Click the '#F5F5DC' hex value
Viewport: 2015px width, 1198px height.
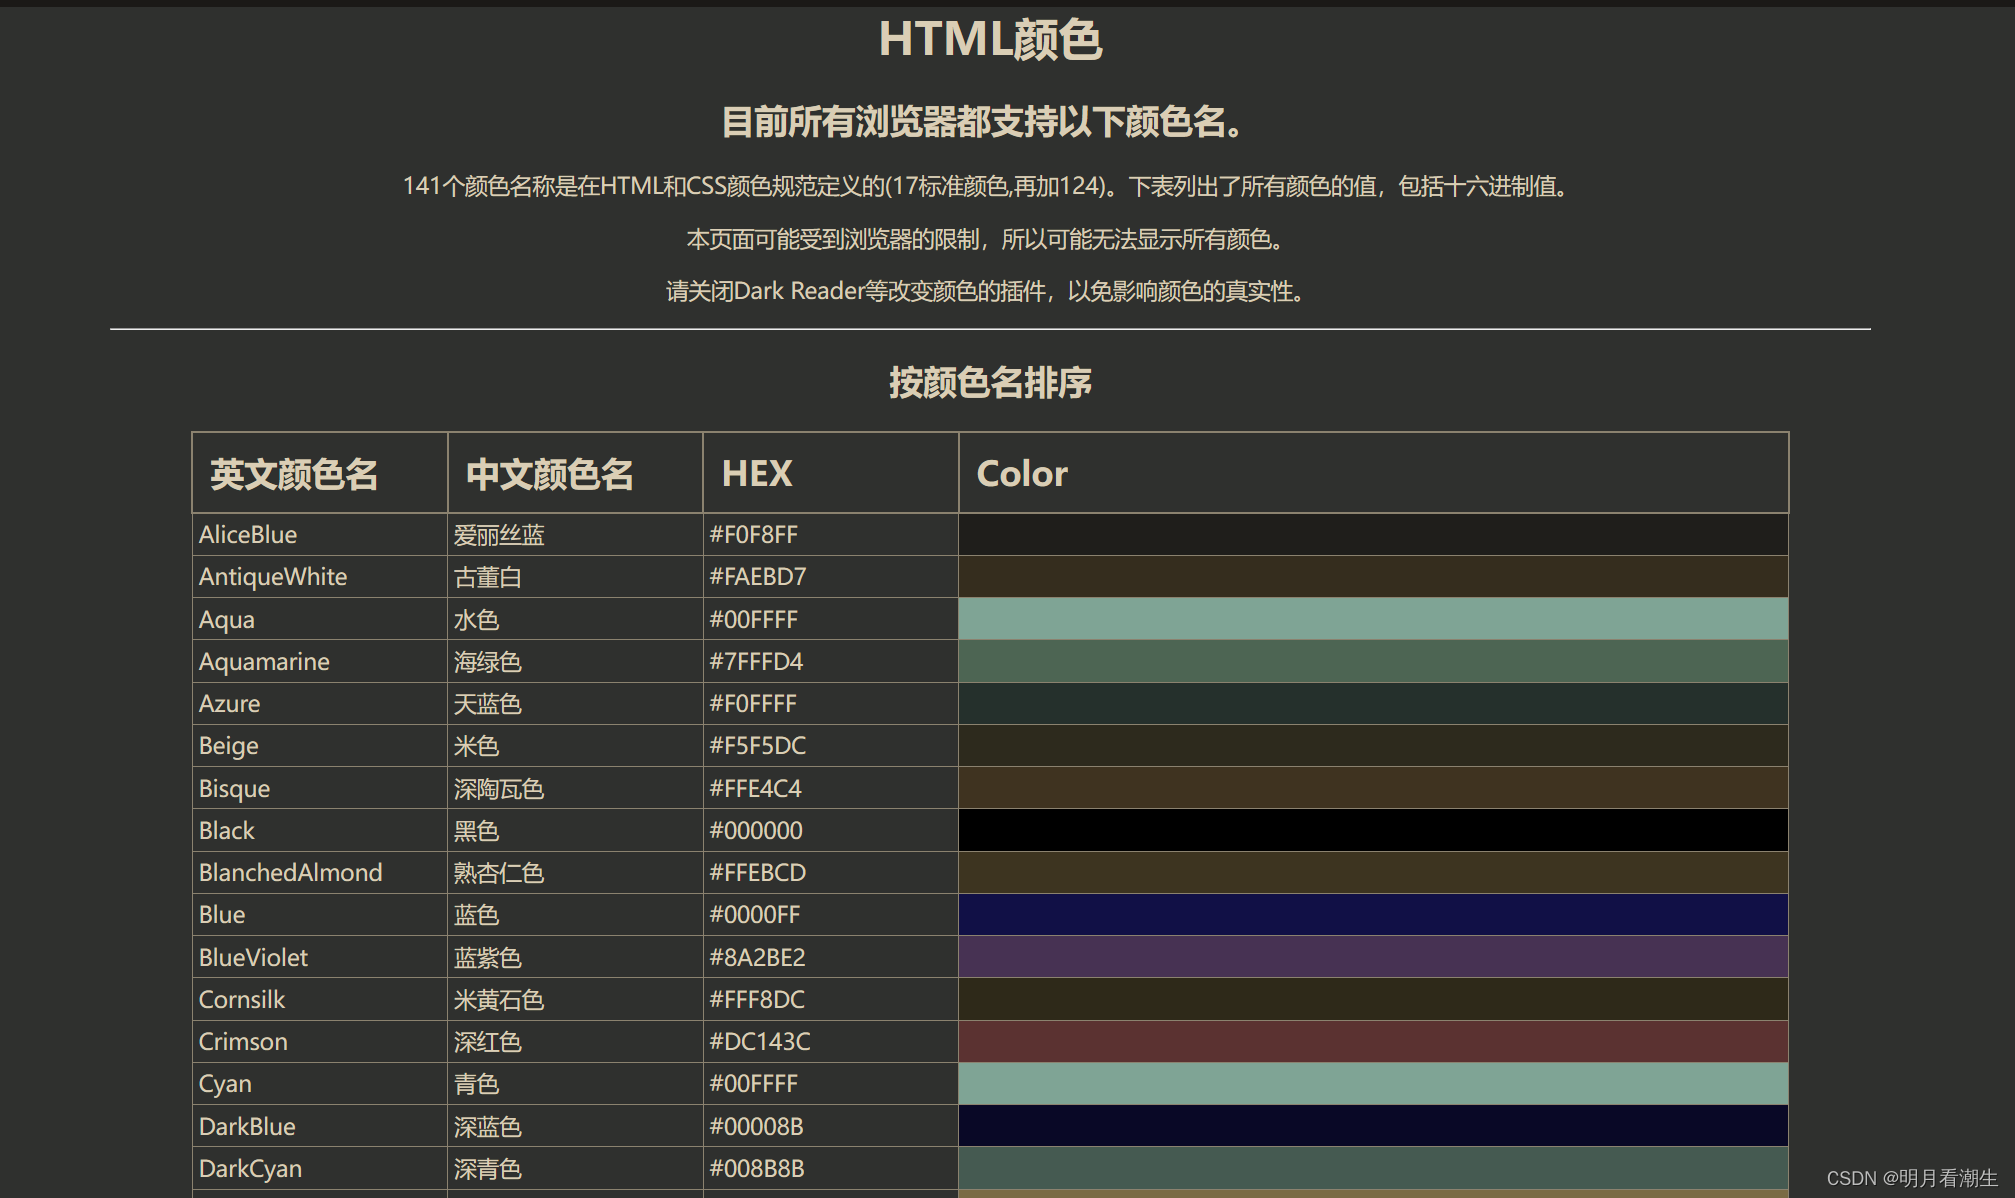click(757, 746)
